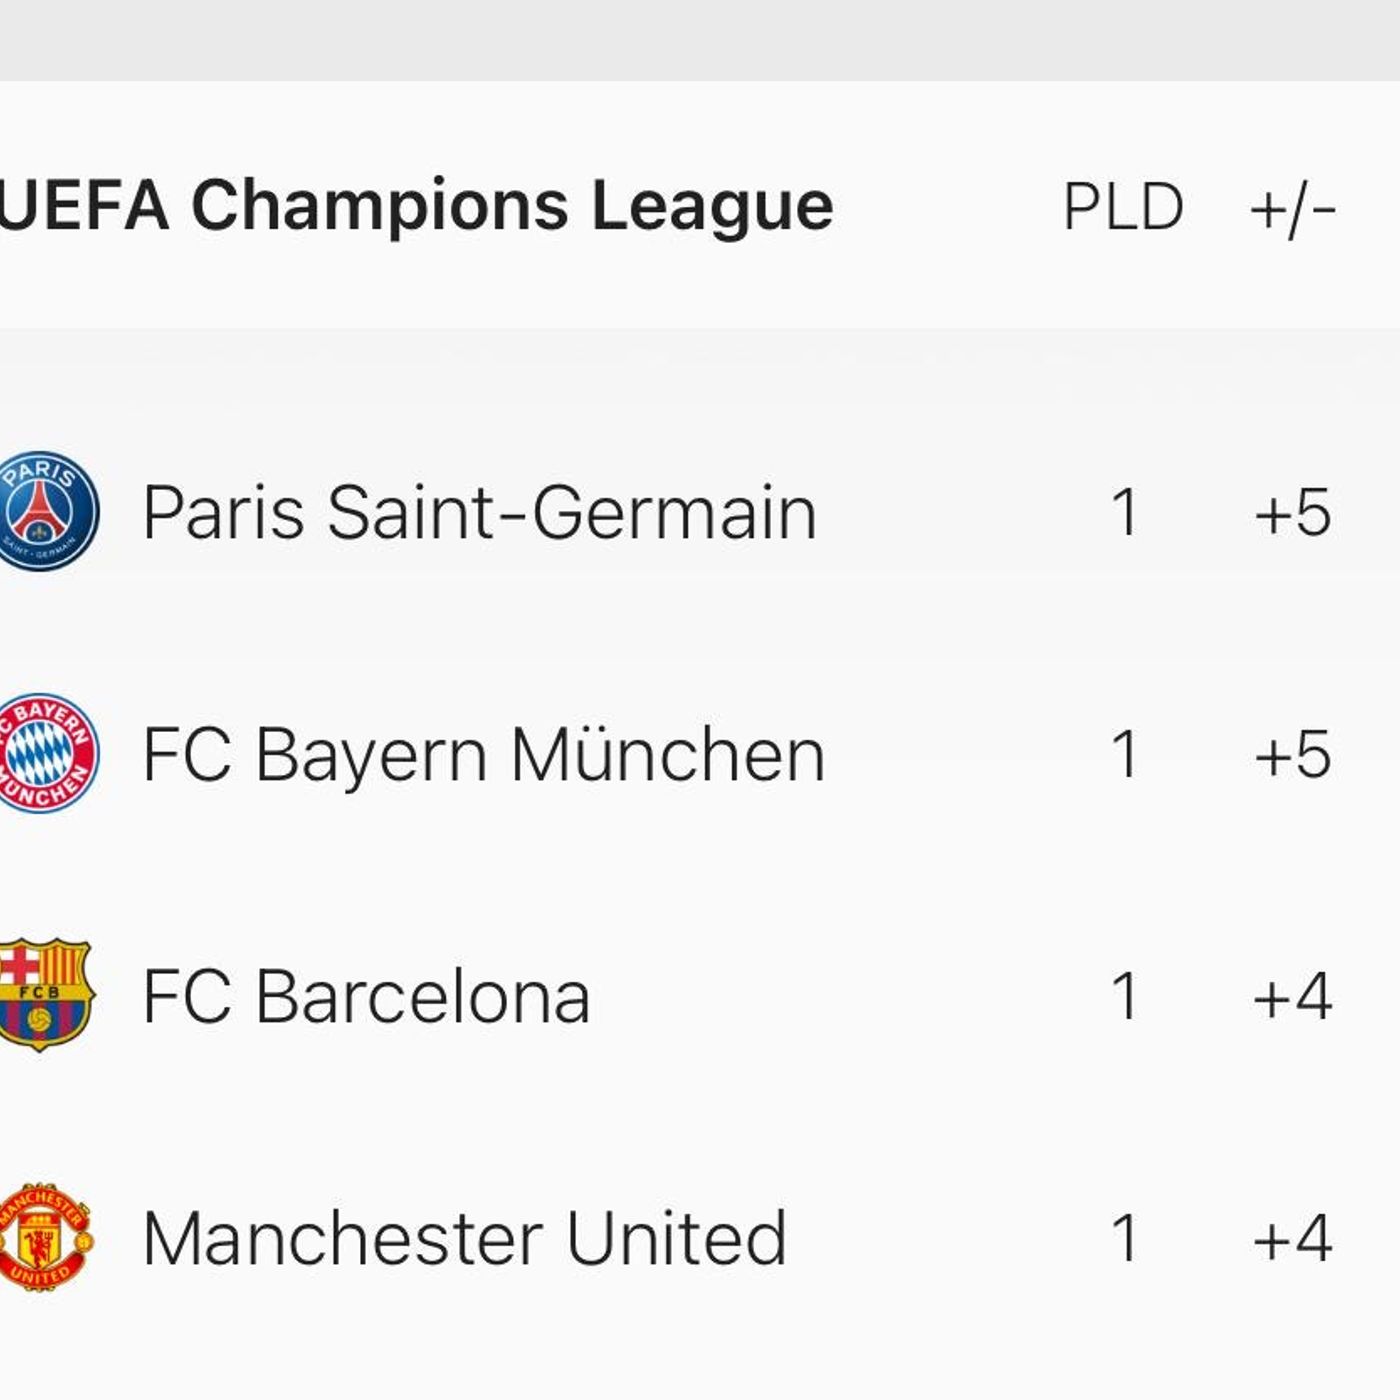Click FC Barcelona's +4 goal difference
The image size is (1400, 1400).
coord(1292,997)
